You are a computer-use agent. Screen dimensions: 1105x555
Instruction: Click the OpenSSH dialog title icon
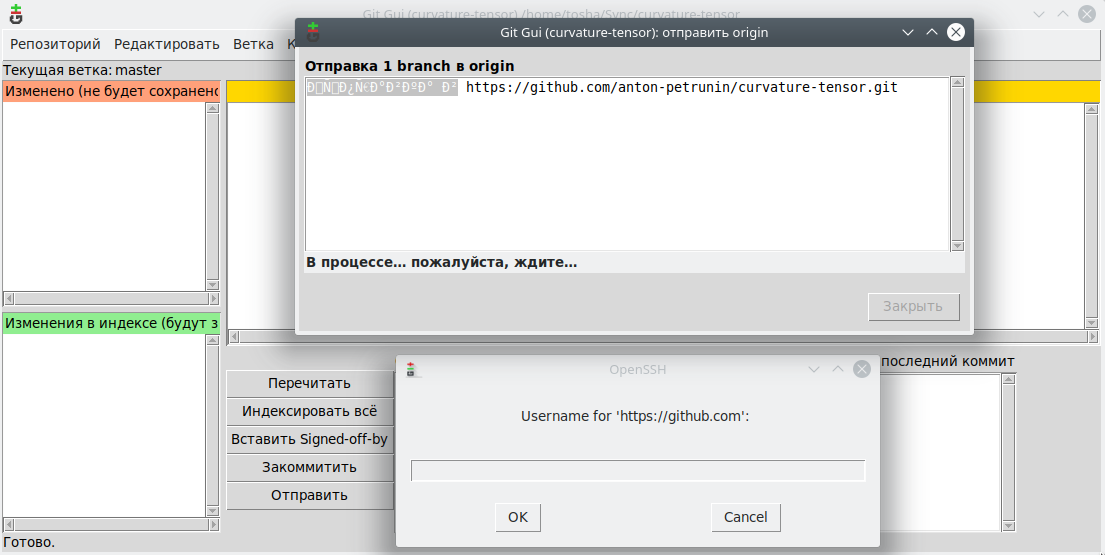[412, 370]
